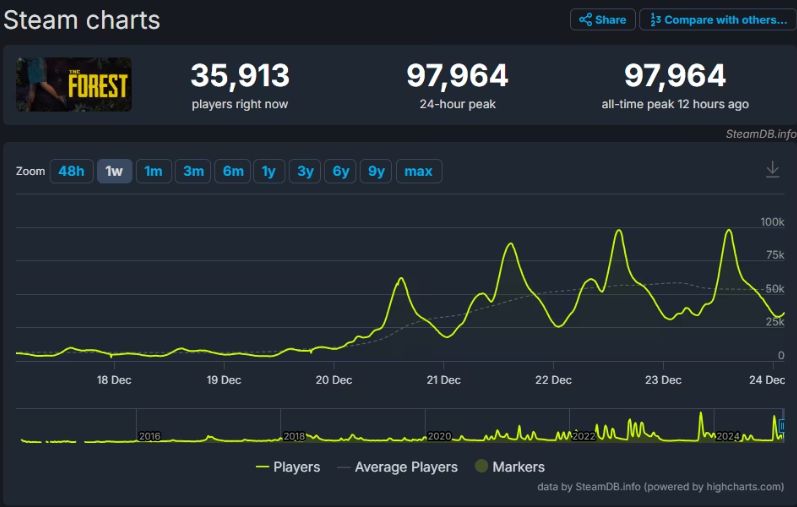Switch zoom to 1m
797x507 pixels.
point(154,171)
